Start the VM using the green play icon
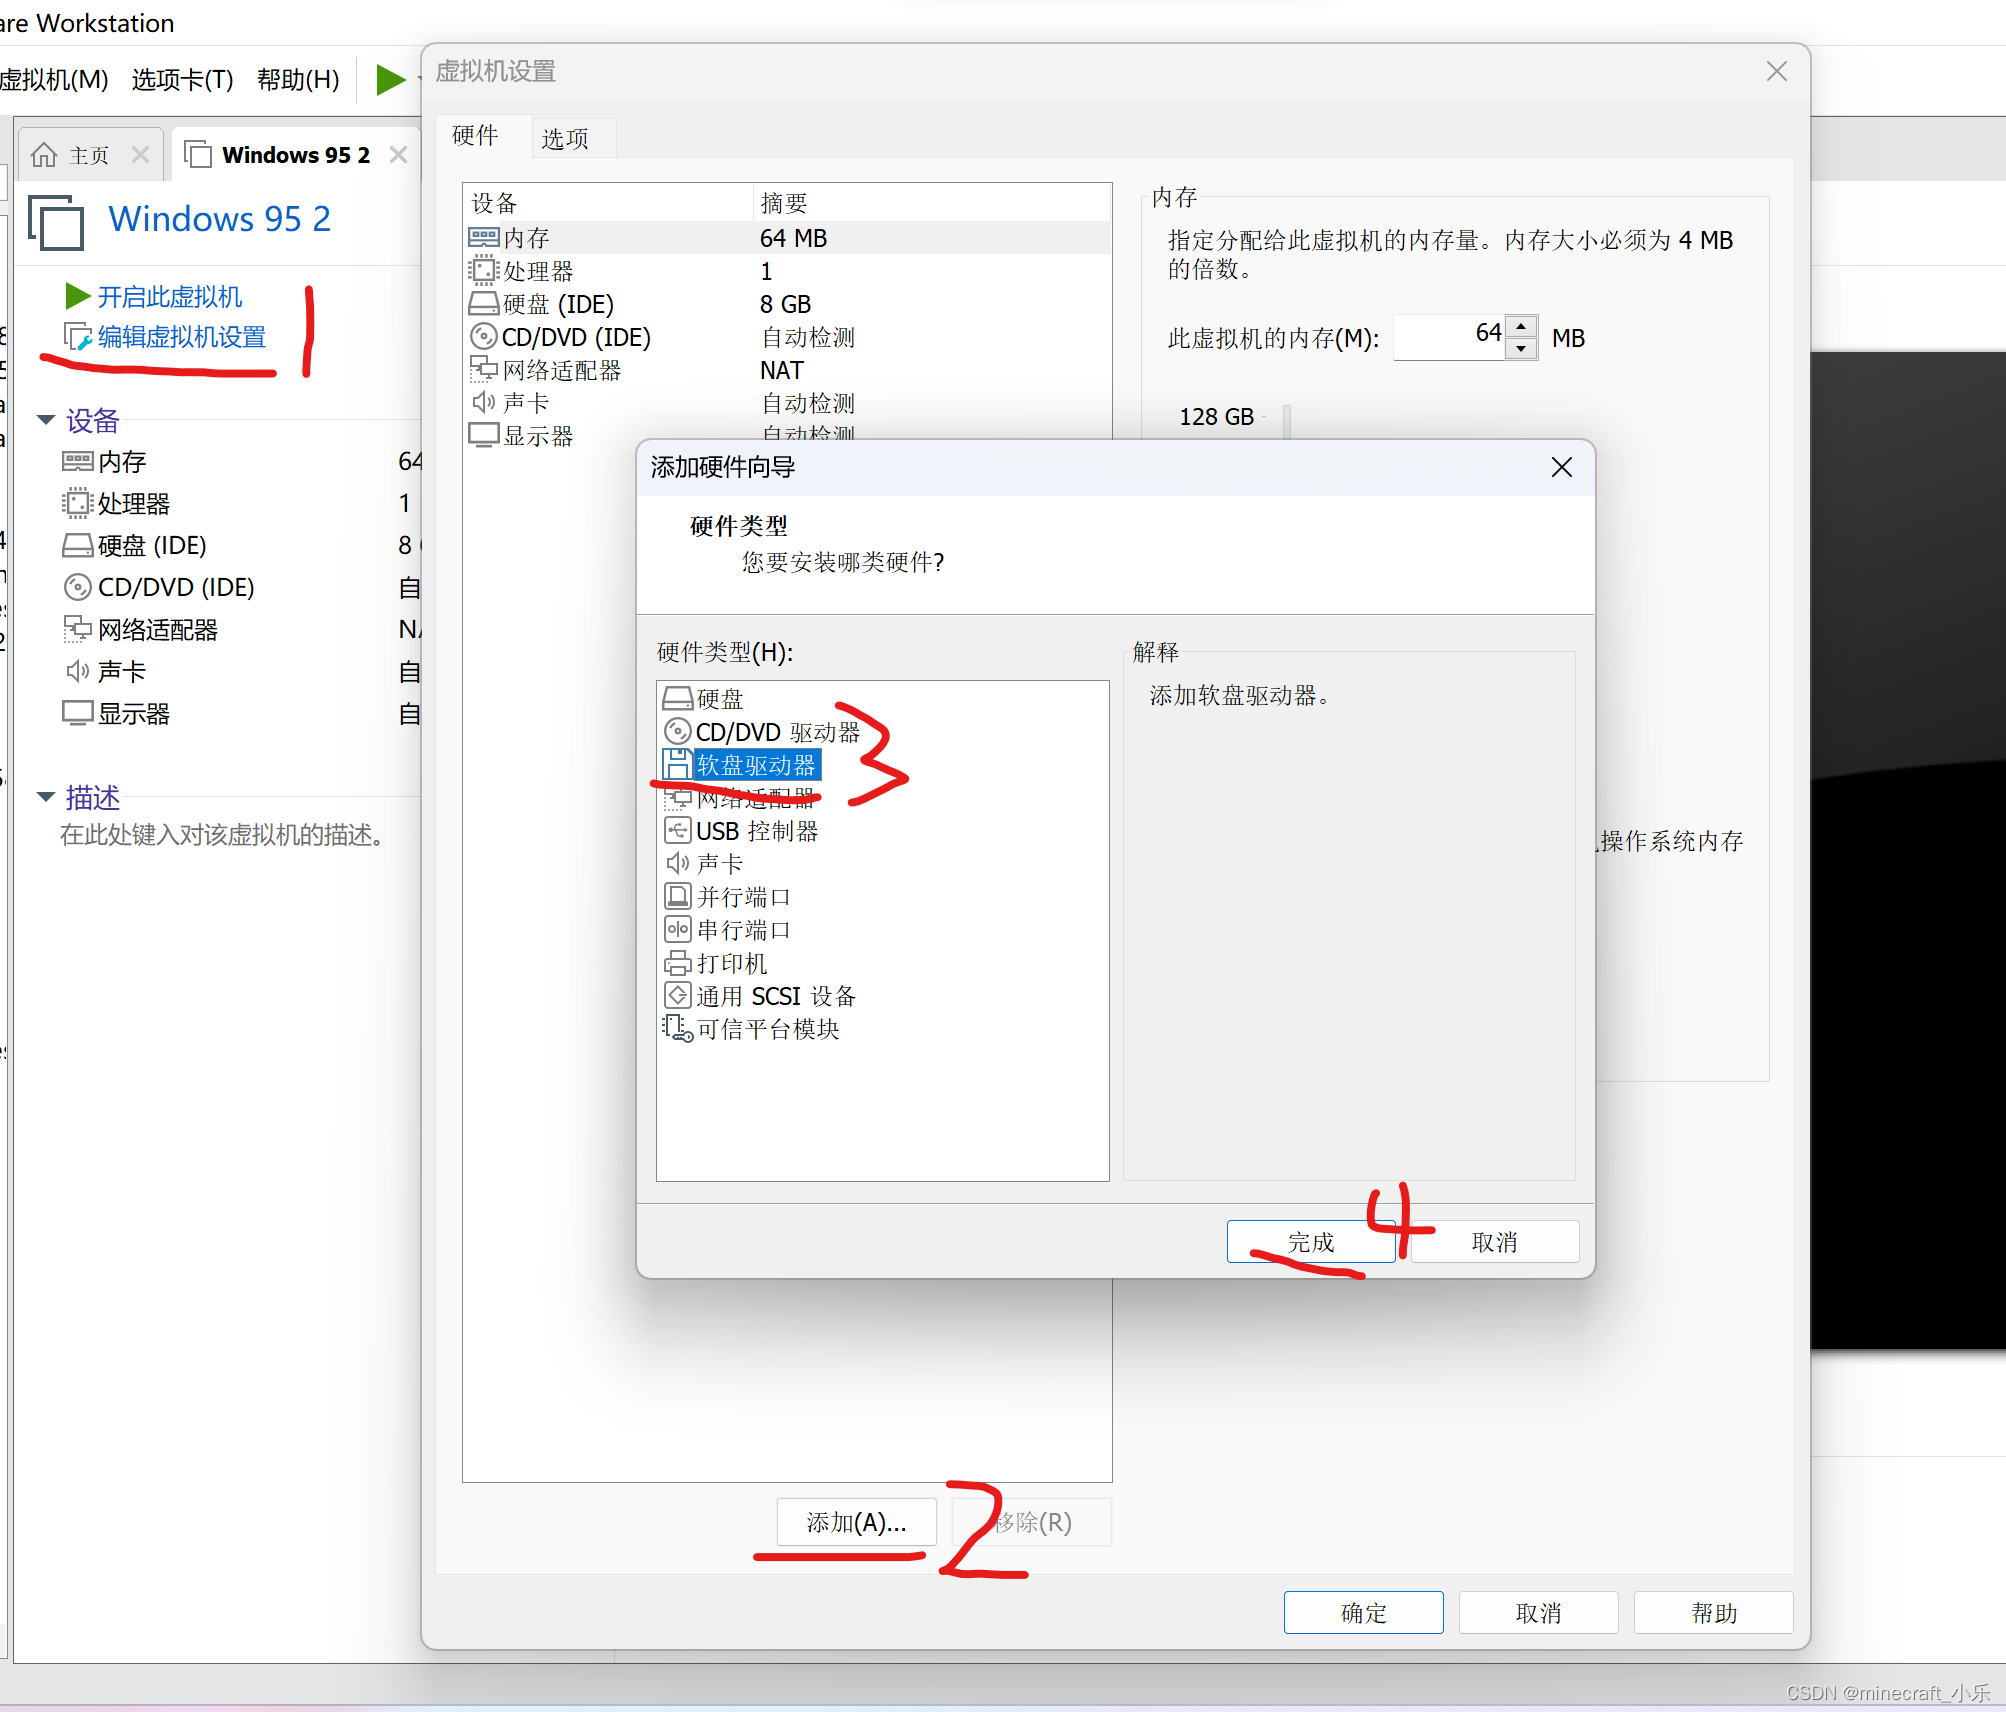 click(390, 80)
